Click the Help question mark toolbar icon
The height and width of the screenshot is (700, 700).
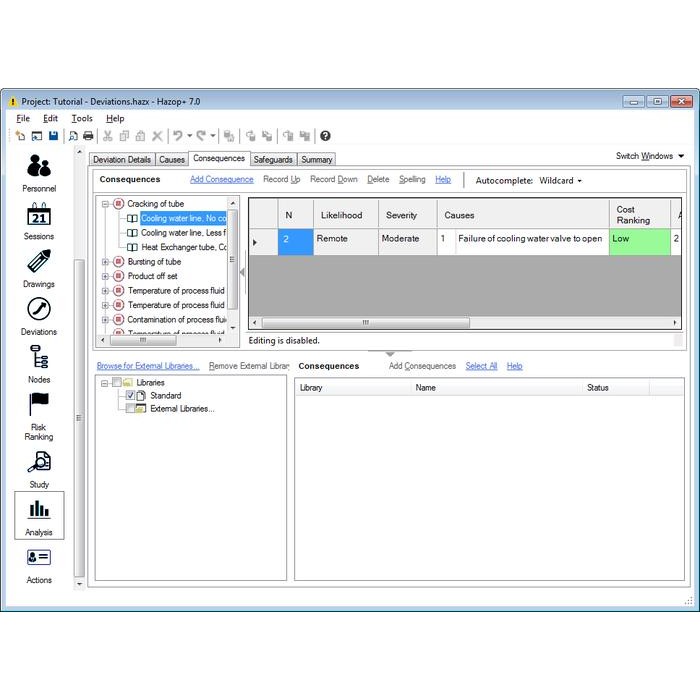325,136
